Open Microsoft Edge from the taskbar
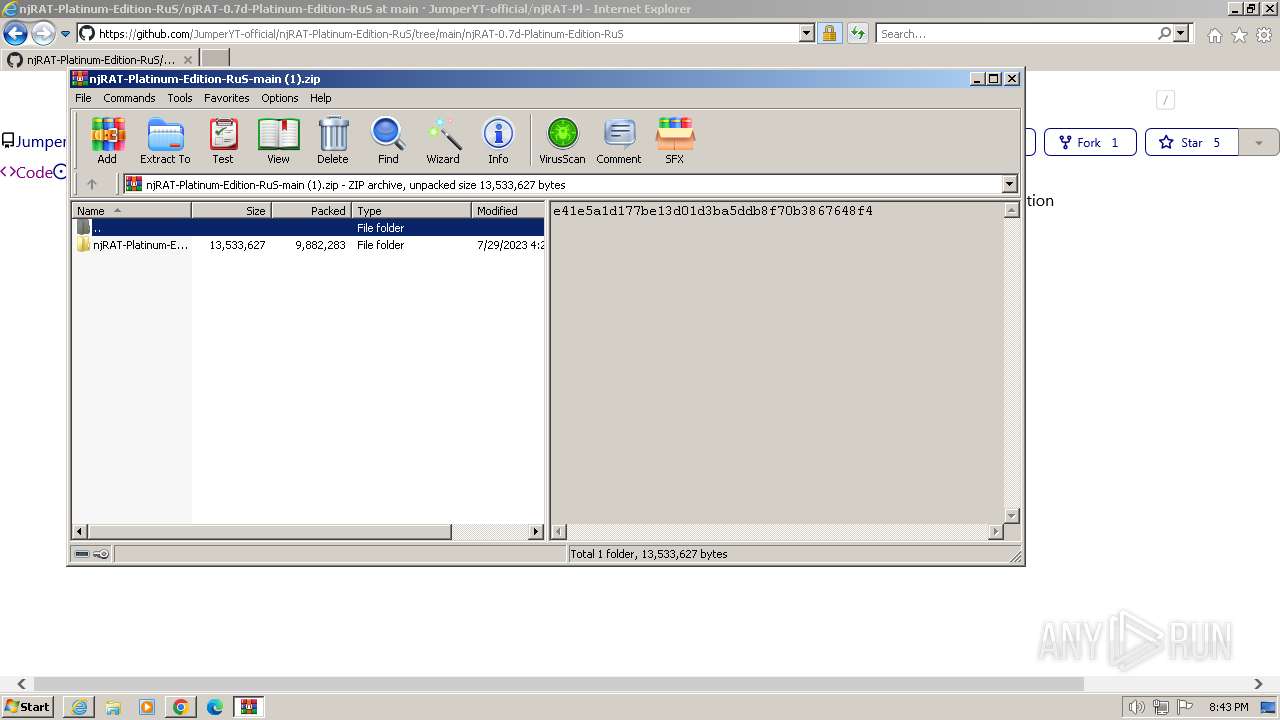 (215, 707)
